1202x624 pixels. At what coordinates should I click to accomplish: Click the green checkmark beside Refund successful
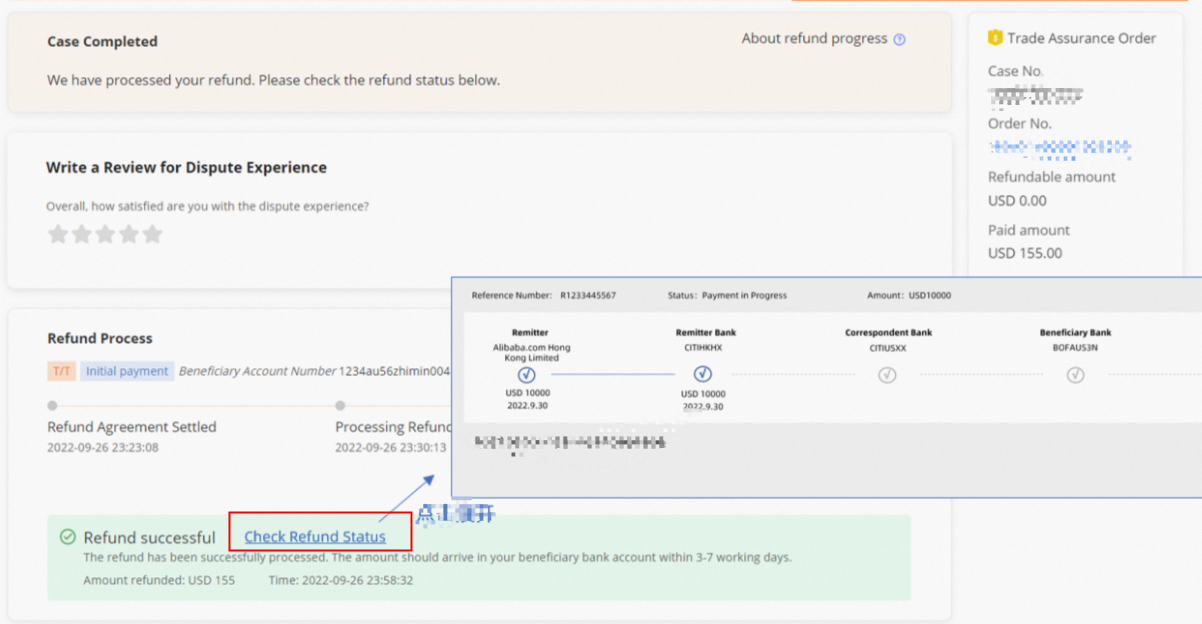point(68,537)
